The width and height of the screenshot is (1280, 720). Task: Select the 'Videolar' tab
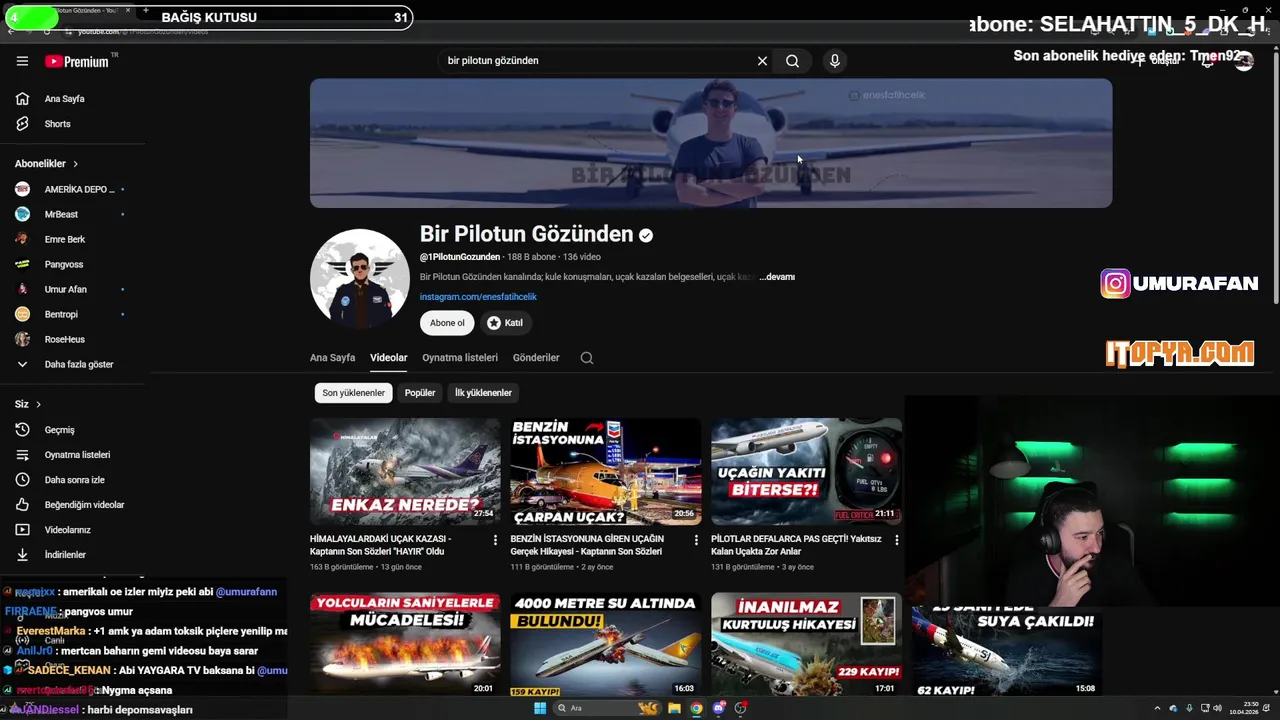[x=389, y=358]
